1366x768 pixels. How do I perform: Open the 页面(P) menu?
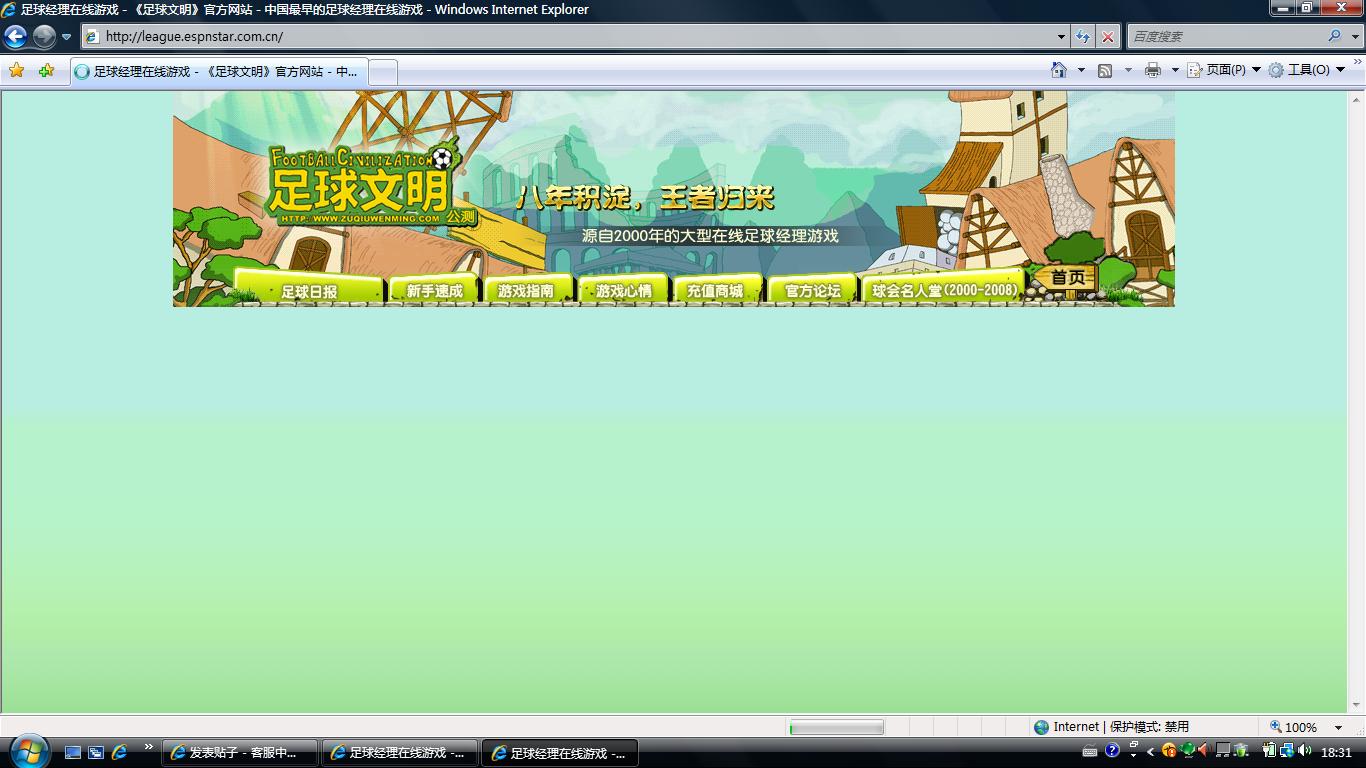point(1224,70)
